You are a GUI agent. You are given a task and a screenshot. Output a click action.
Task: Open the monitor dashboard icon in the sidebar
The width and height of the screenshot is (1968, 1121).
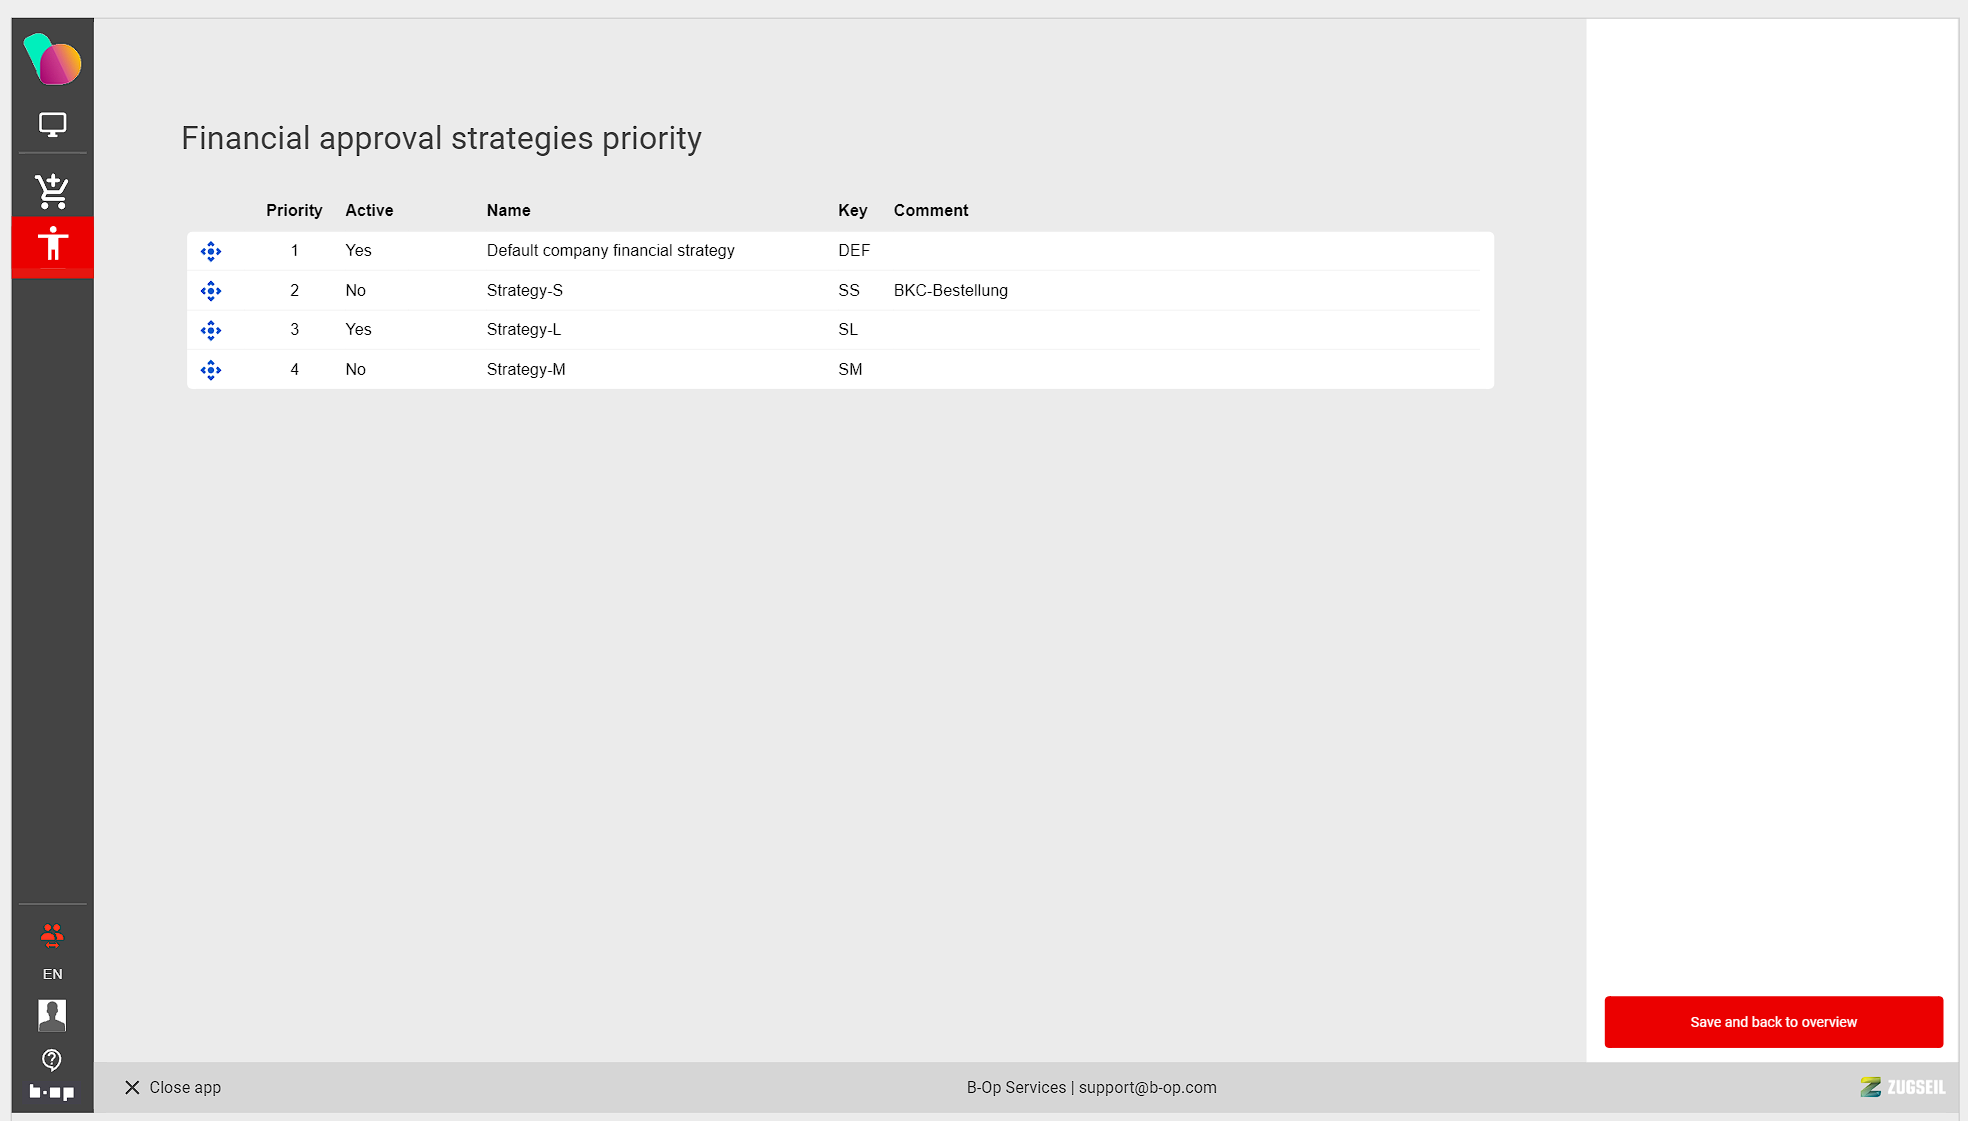click(x=52, y=125)
